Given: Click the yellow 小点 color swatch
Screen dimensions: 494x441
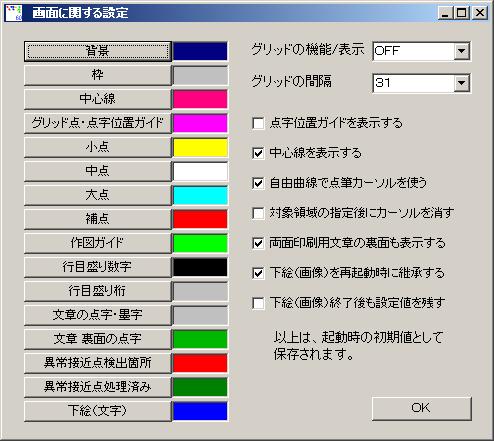Looking at the screenshot, I should tap(200, 147).
